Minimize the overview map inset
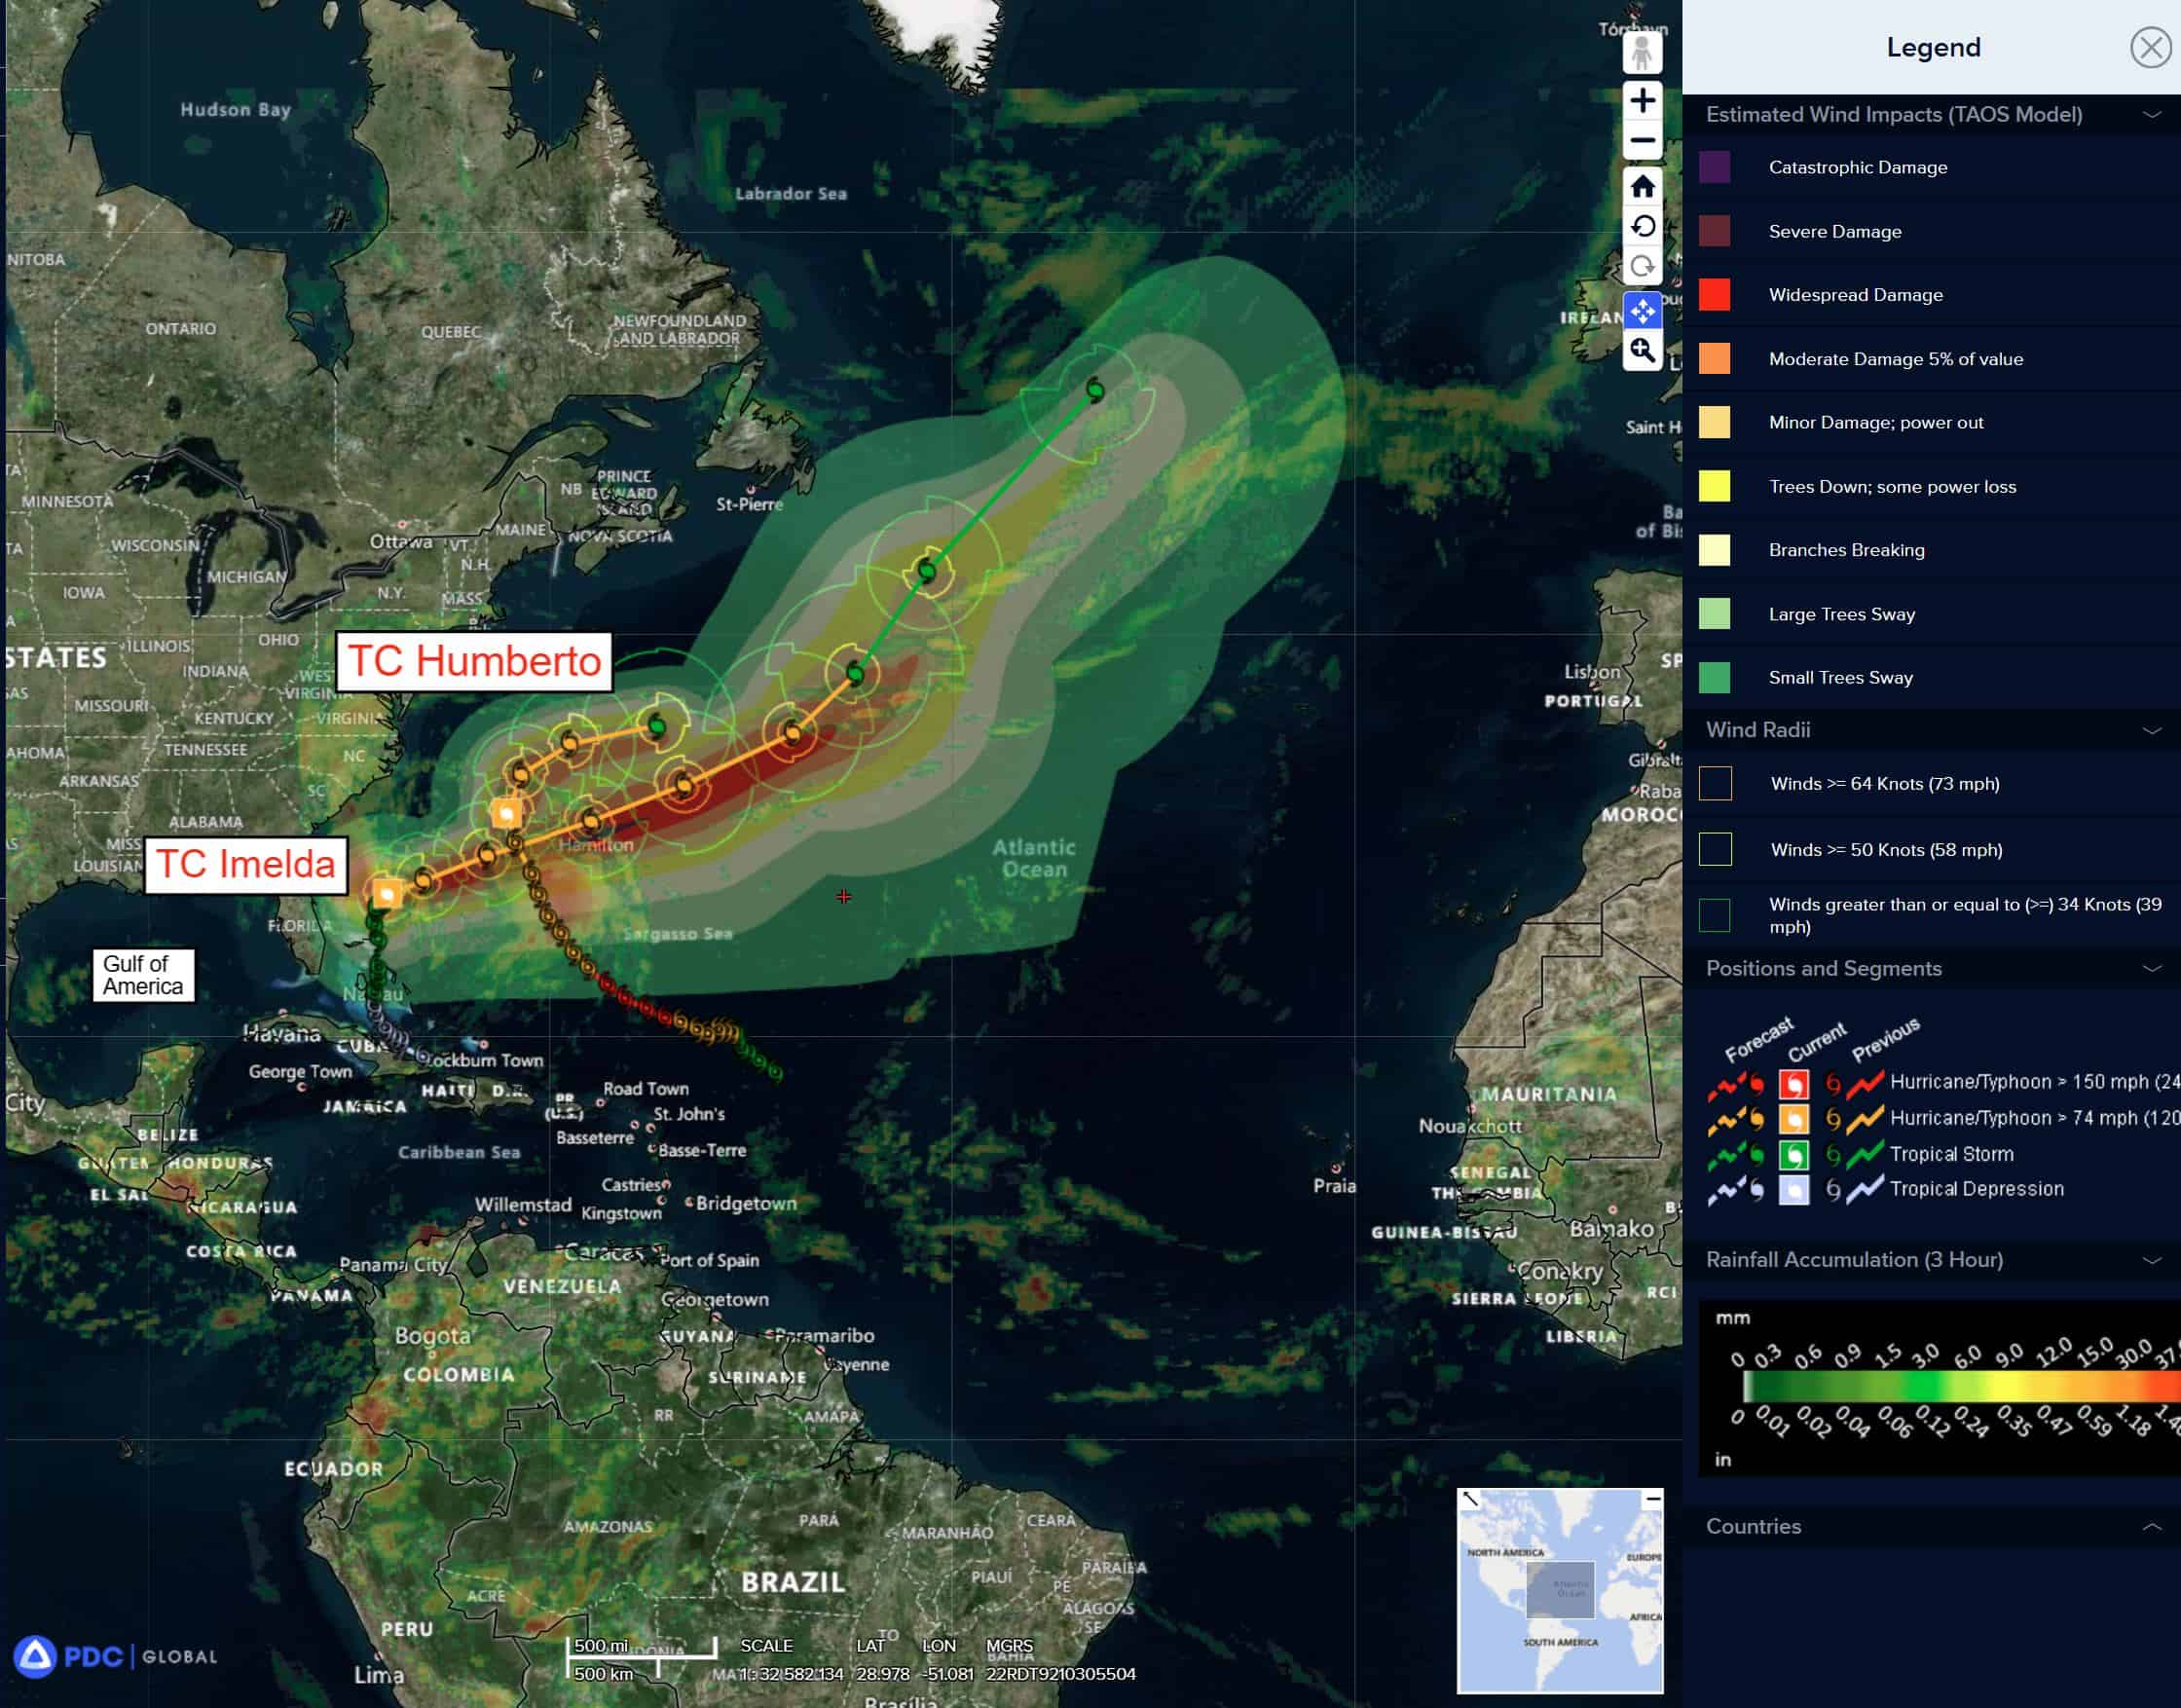 pyautogui.click(x=1653, y=1499)
